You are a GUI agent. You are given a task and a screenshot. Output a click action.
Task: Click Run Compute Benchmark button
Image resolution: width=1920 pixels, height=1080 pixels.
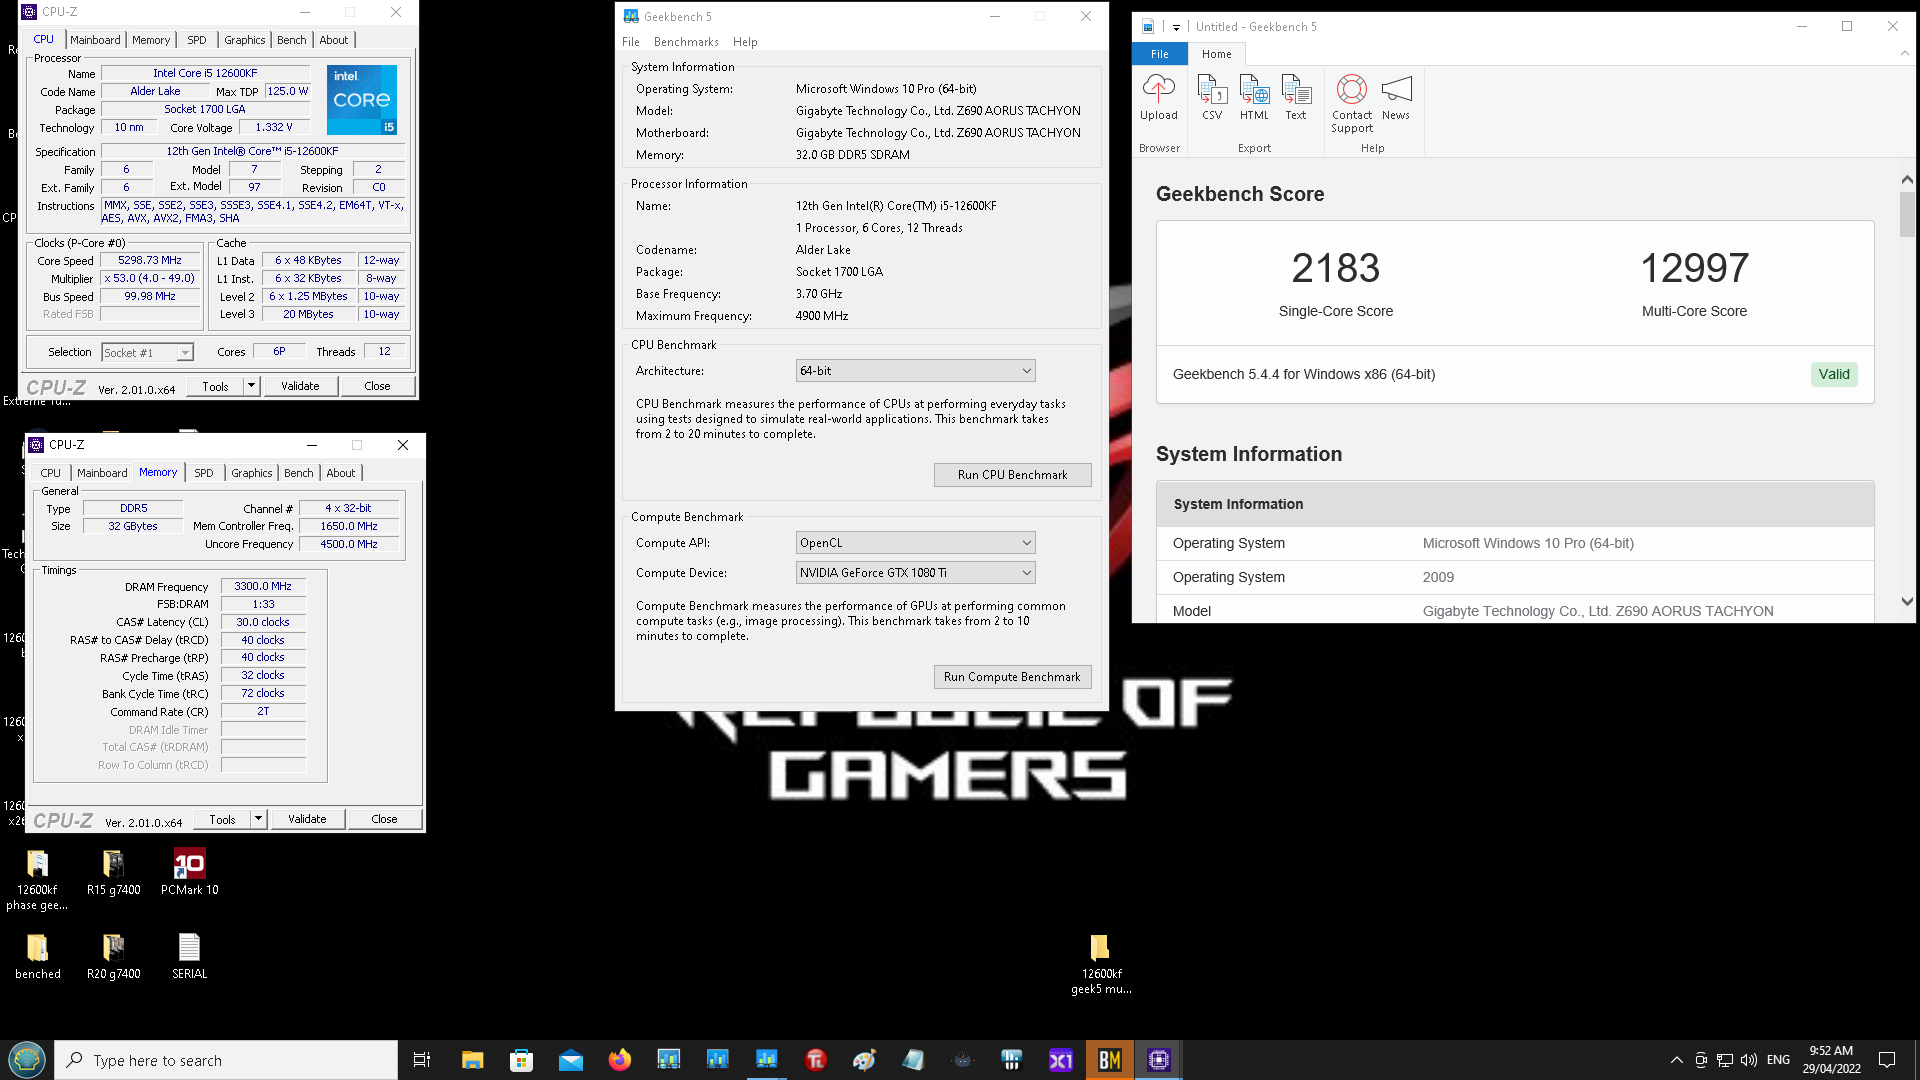[1012, 677]
